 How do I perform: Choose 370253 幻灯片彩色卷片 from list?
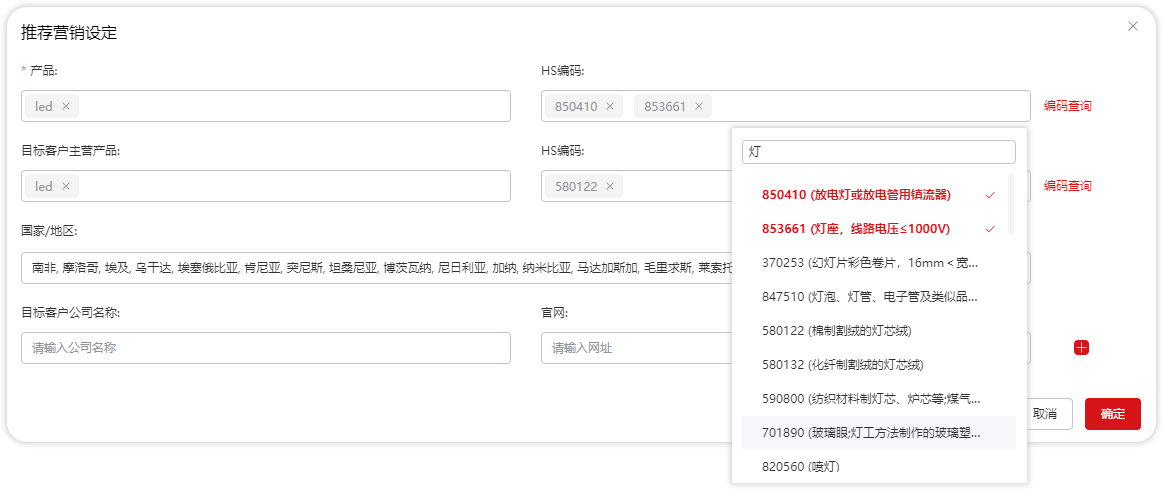(x=870, y=263)
